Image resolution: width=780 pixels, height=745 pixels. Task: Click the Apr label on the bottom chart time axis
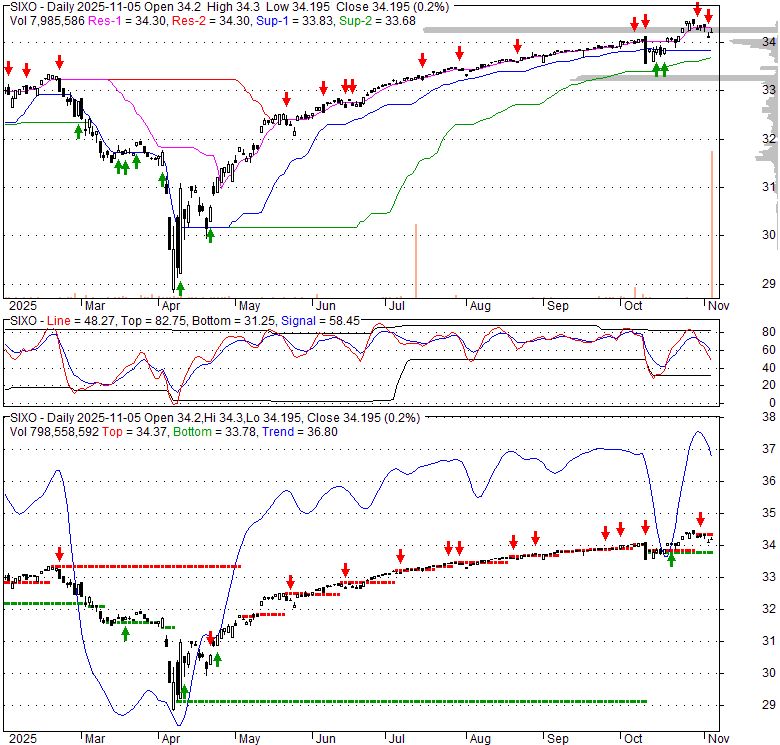171,736
